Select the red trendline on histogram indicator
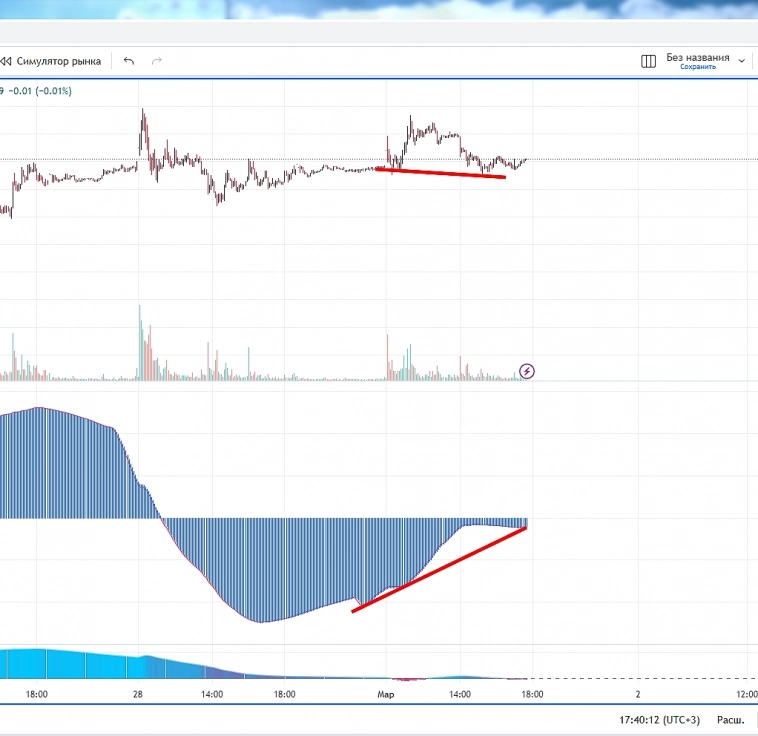This screenshot has height=736, width=758. [440, 568]
